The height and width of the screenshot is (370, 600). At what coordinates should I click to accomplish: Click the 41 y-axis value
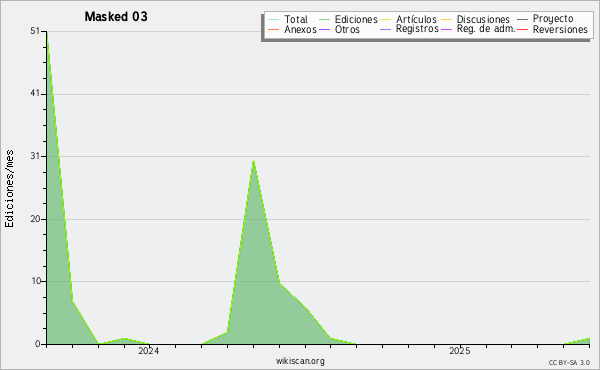[x=35, y=94]
